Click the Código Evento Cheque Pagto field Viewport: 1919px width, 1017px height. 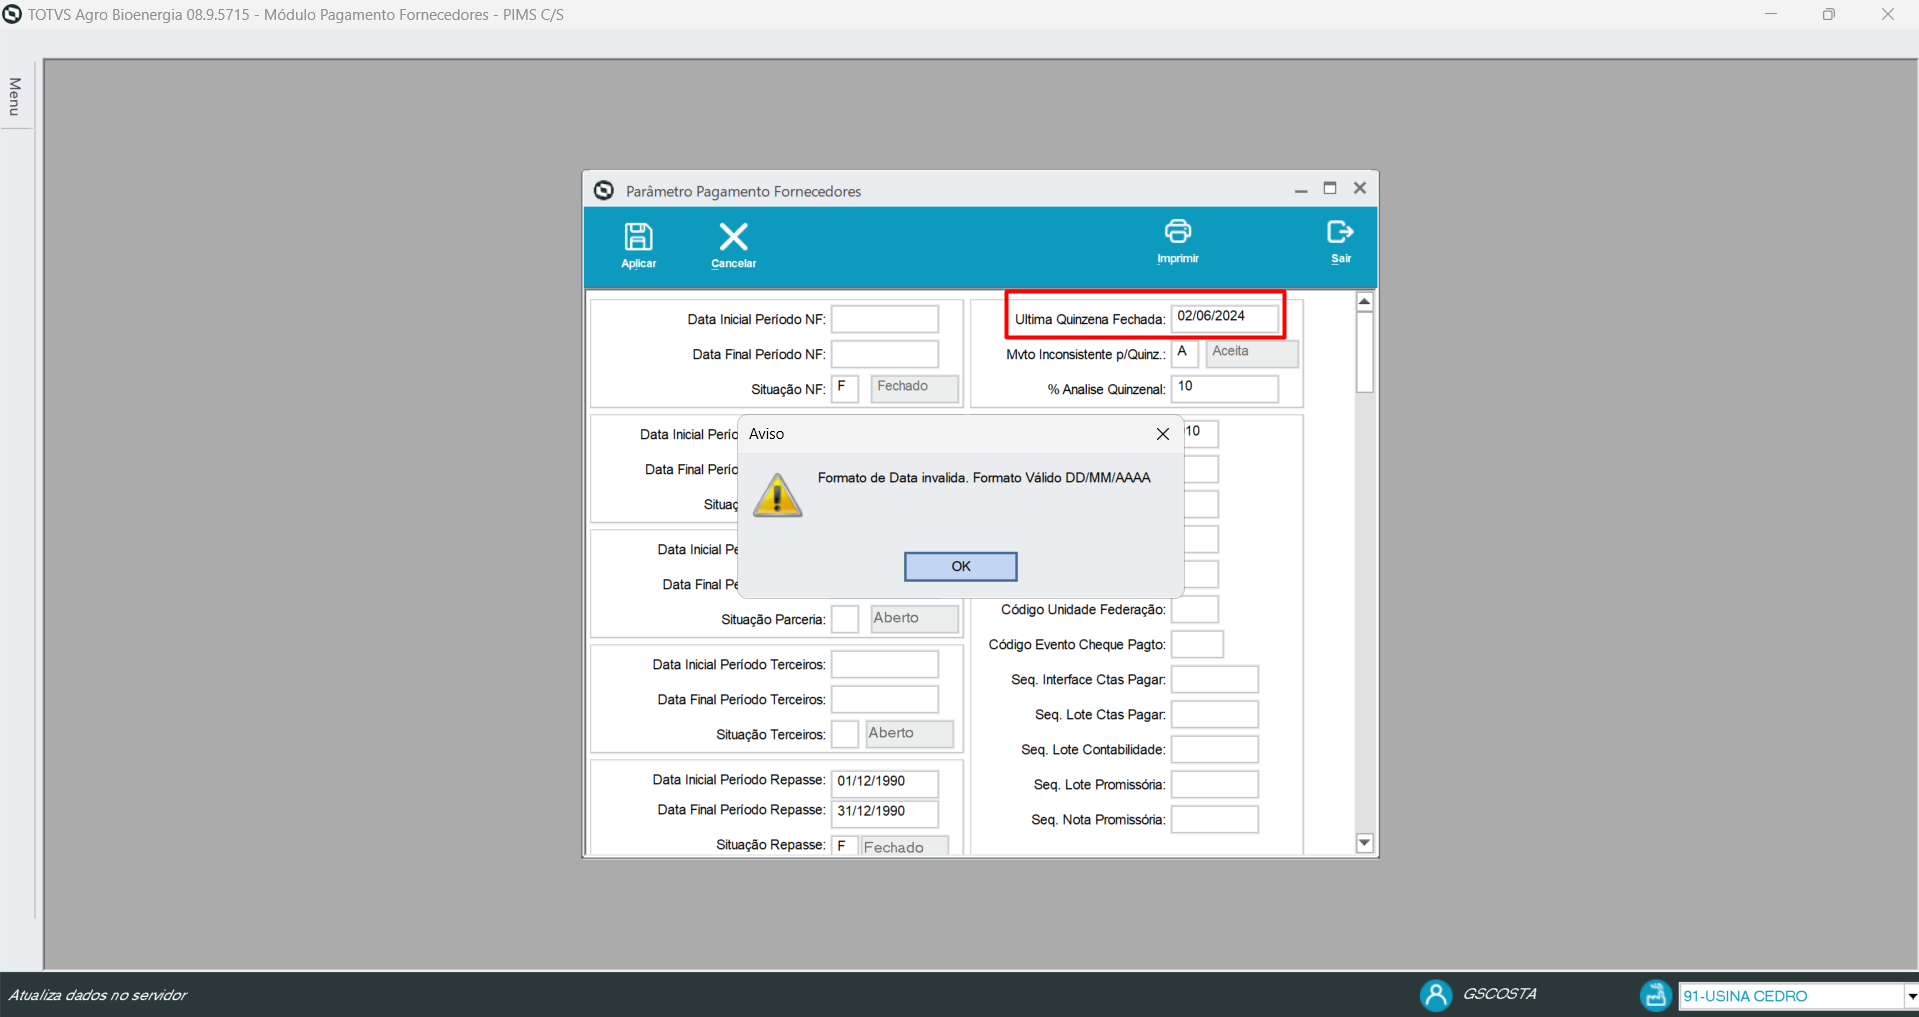pos(1197,644)
